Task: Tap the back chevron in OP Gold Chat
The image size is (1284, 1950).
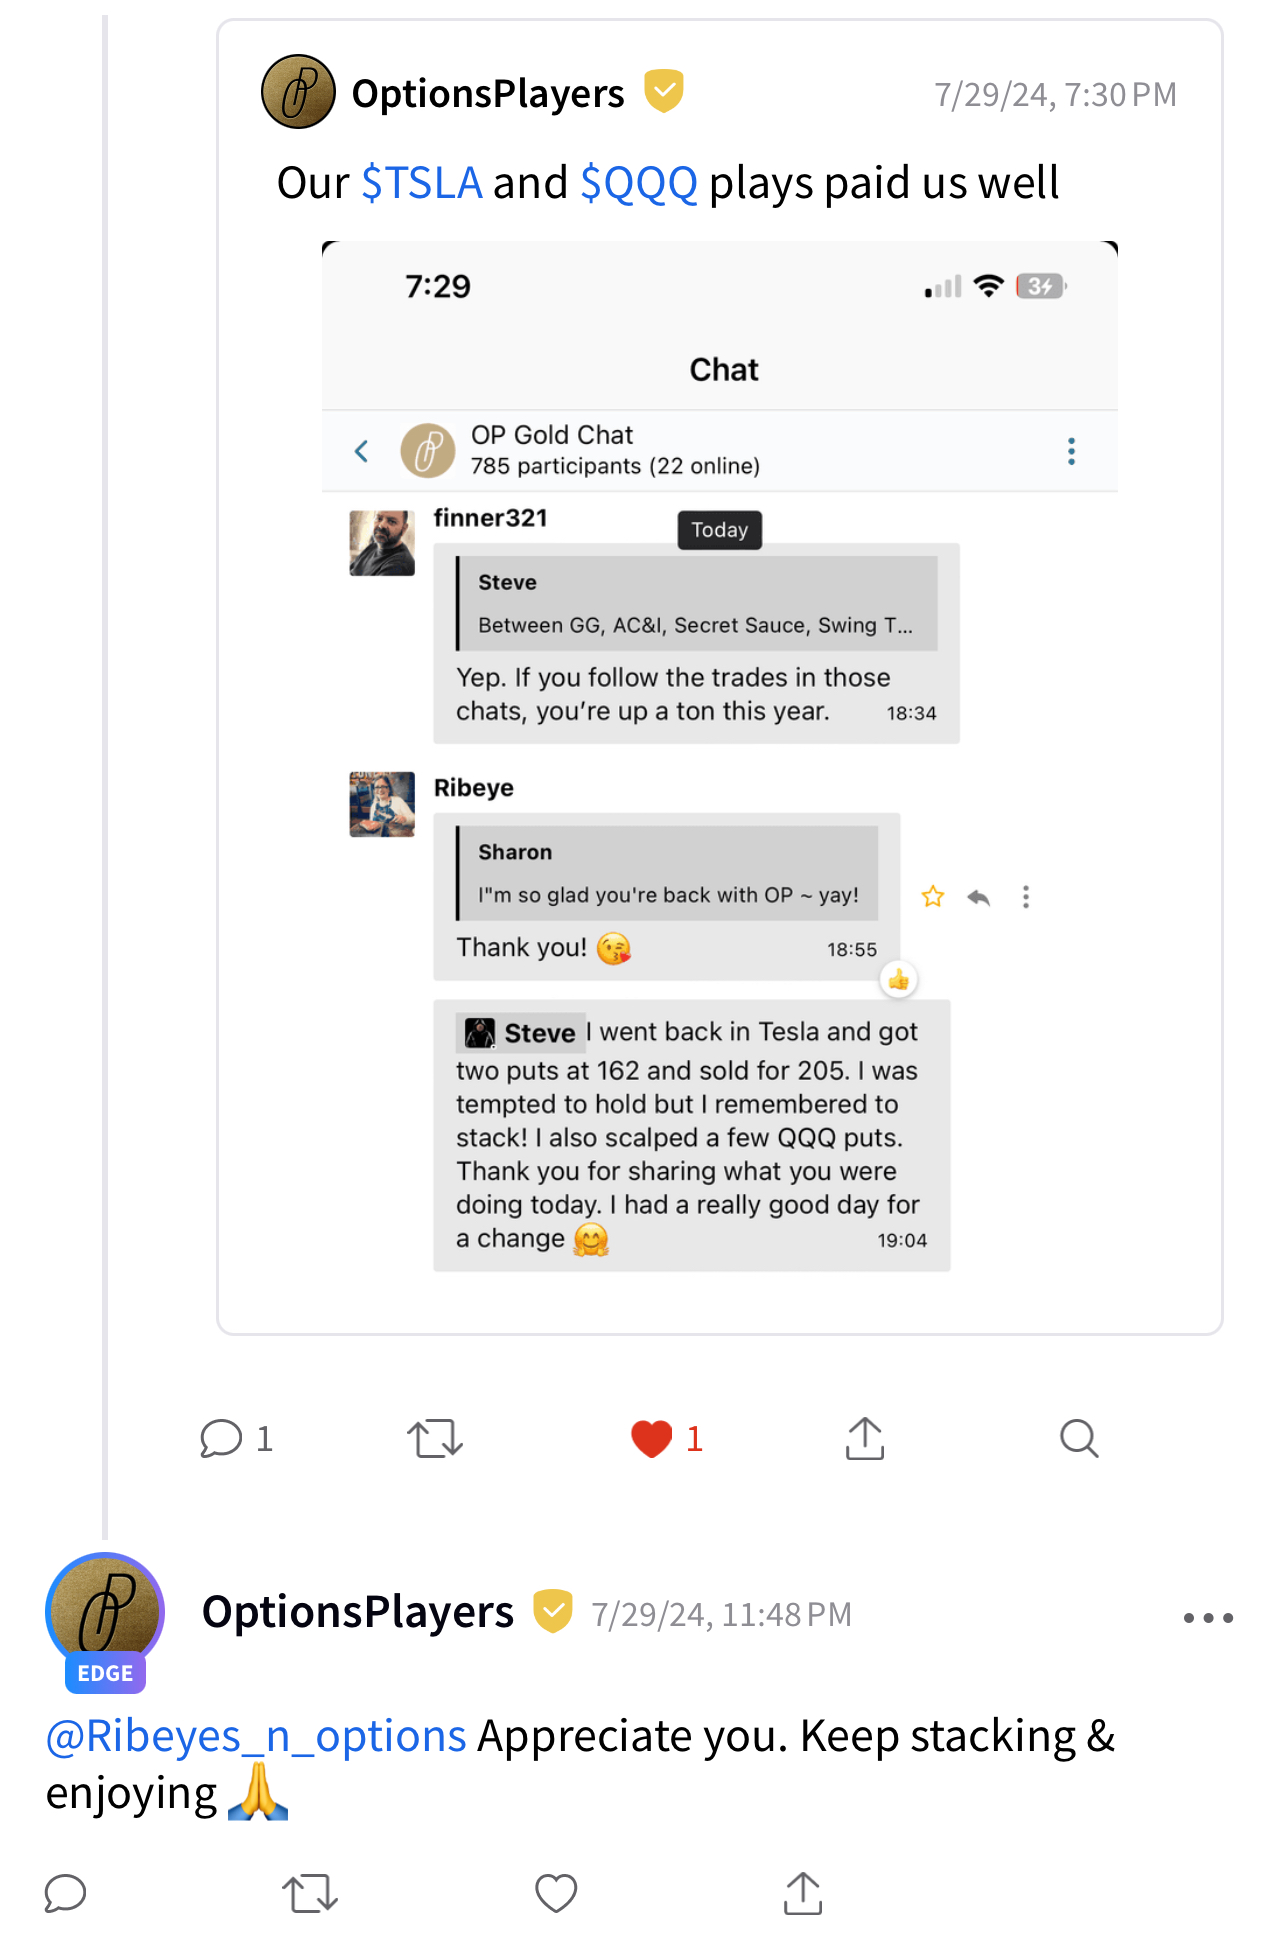Action: coord(362,451)
